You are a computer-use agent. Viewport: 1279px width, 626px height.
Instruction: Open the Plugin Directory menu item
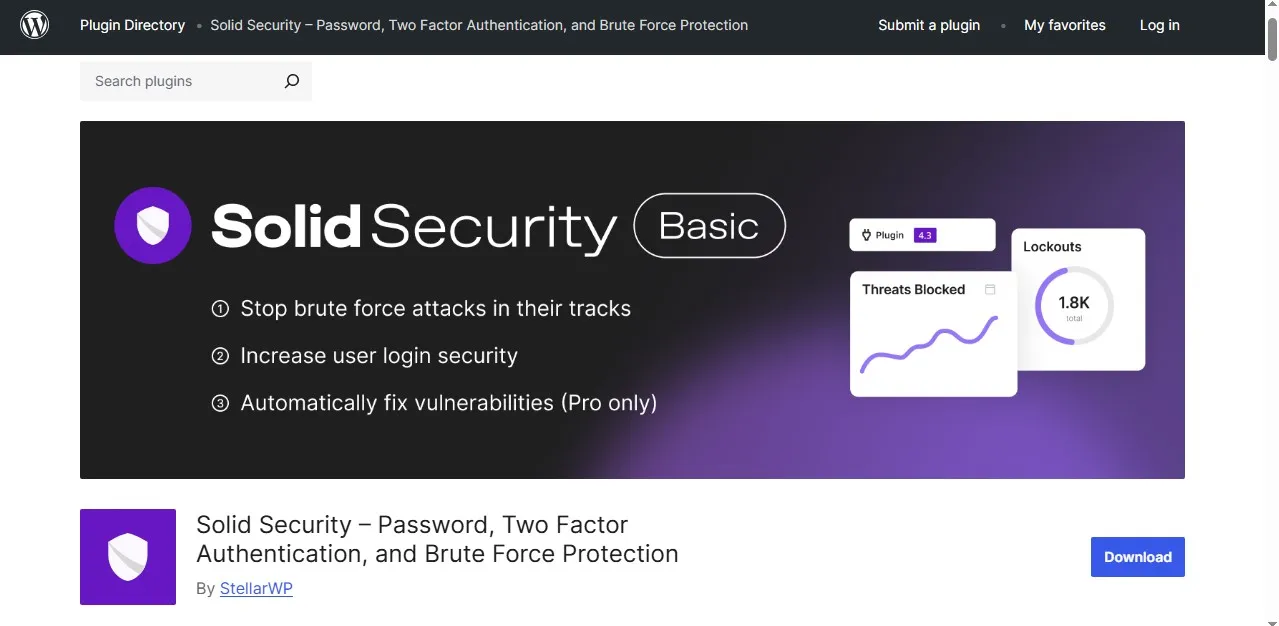point(132,25)
